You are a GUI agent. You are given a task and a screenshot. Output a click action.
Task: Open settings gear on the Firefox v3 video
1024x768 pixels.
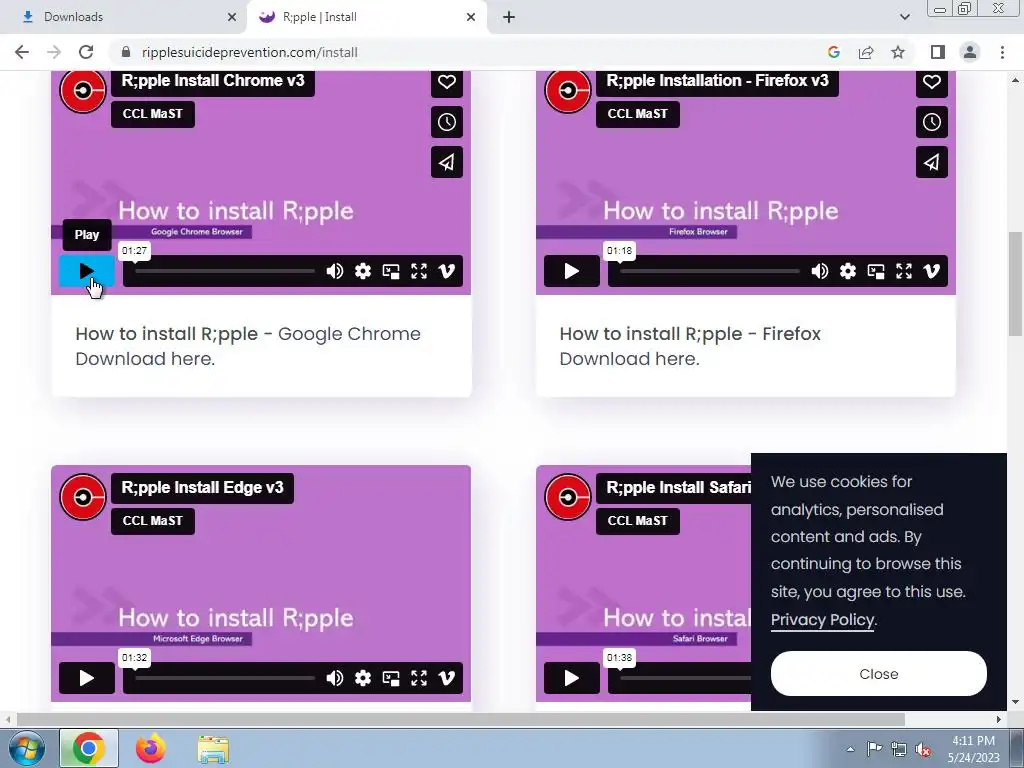tap(848, 271)
